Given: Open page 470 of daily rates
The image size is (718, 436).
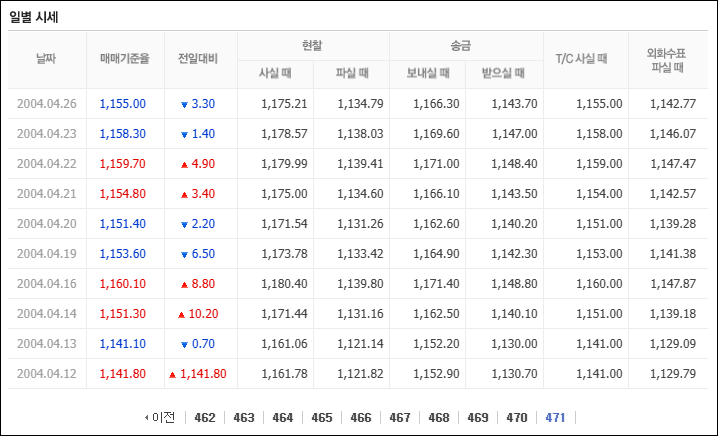Looking at the screenshot, I should 517,418.
